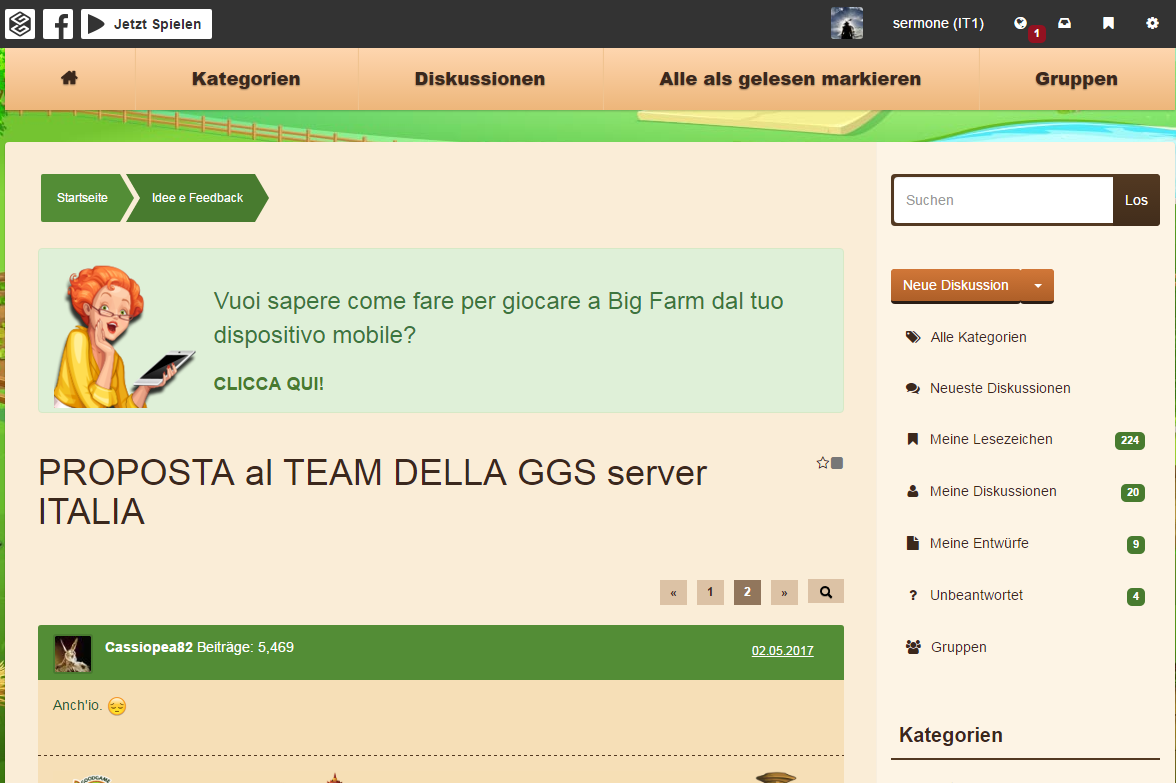The height and width of the screenshot is (783, 1176).
Task: Click the Meine Diskussionen person icon
Action: pos(913,491)
